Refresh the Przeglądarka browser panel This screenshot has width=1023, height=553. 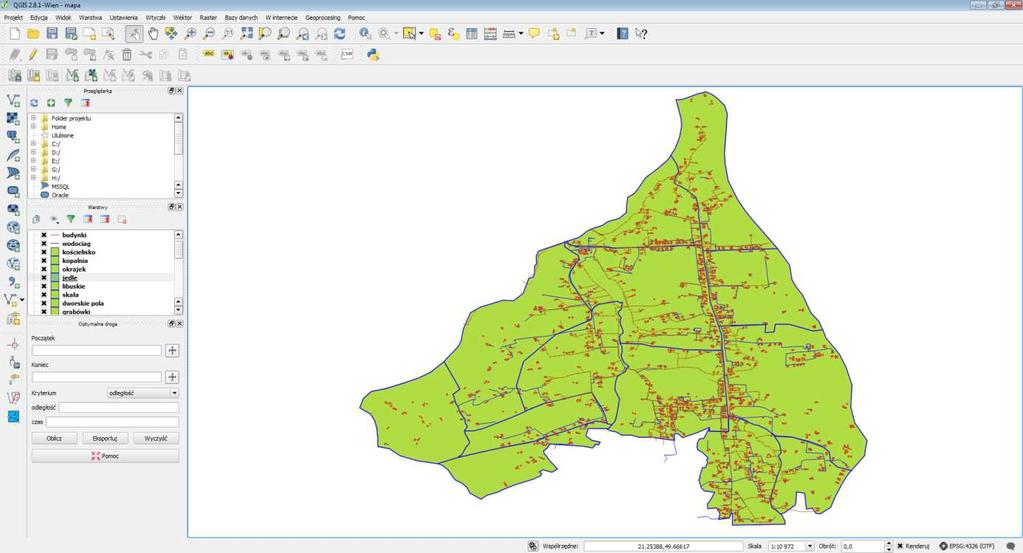pyautogui.click(x=34, y=103)
